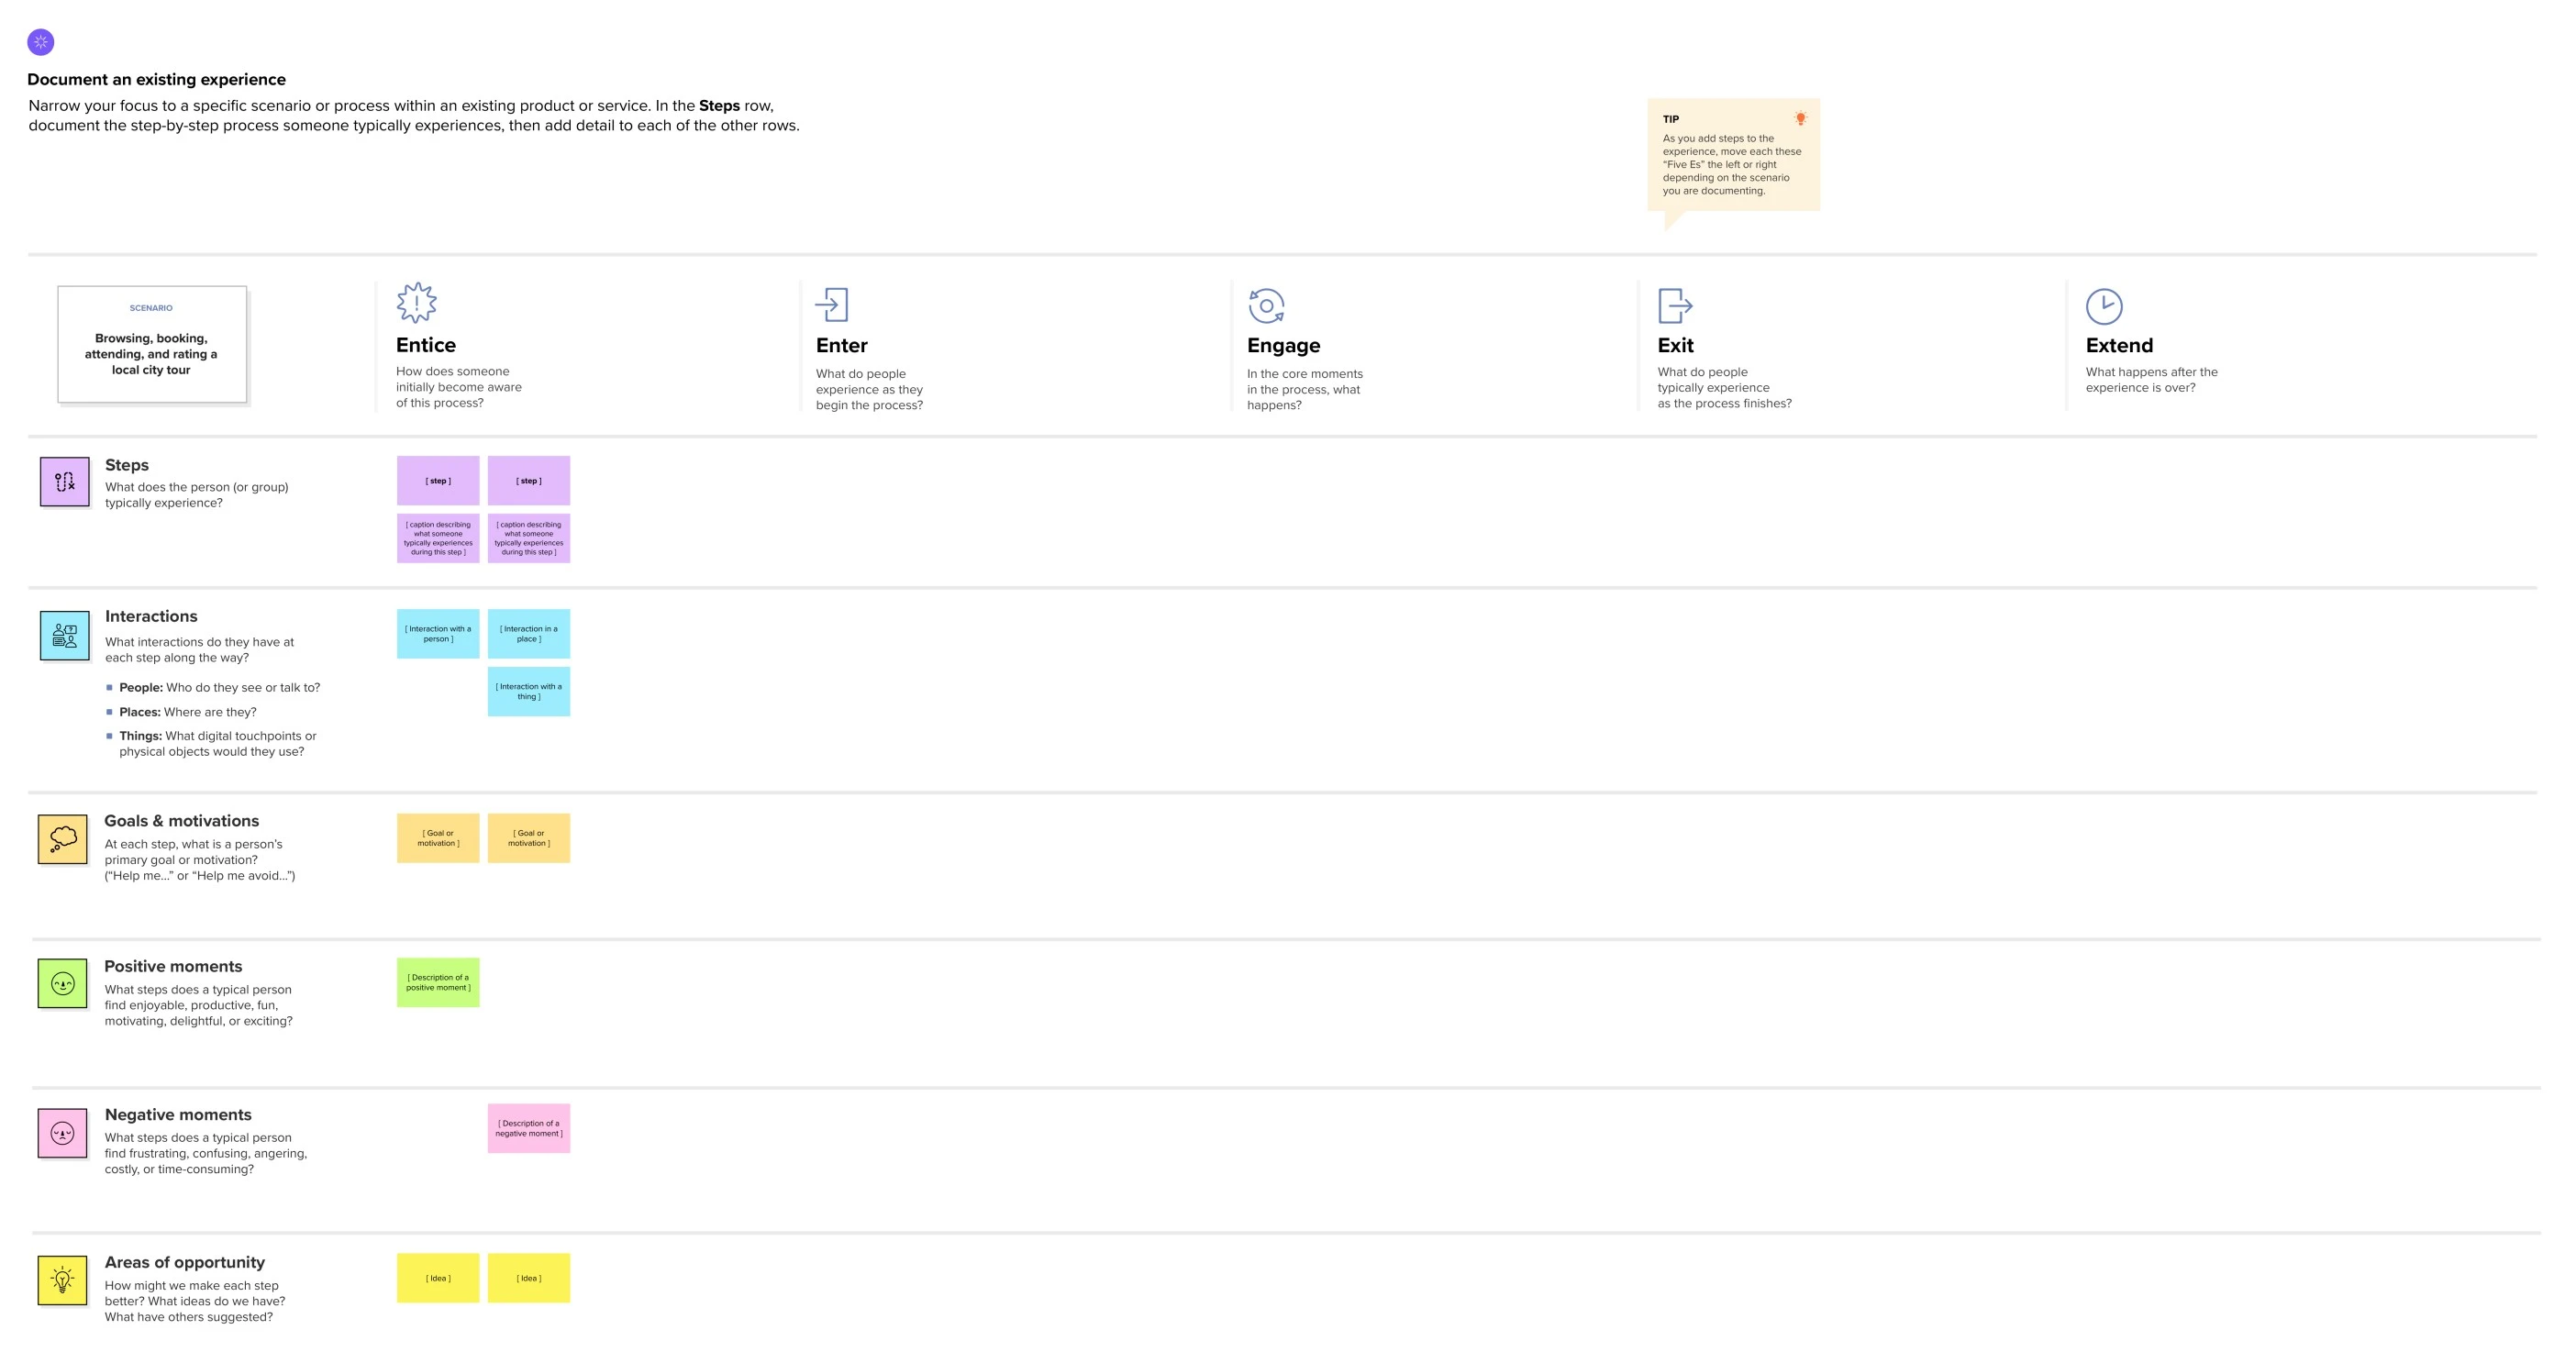Select the [Interaction with a thing] sticky note
The width and height of the screenshot is (2576, 1352).
(x=528, y=690)
